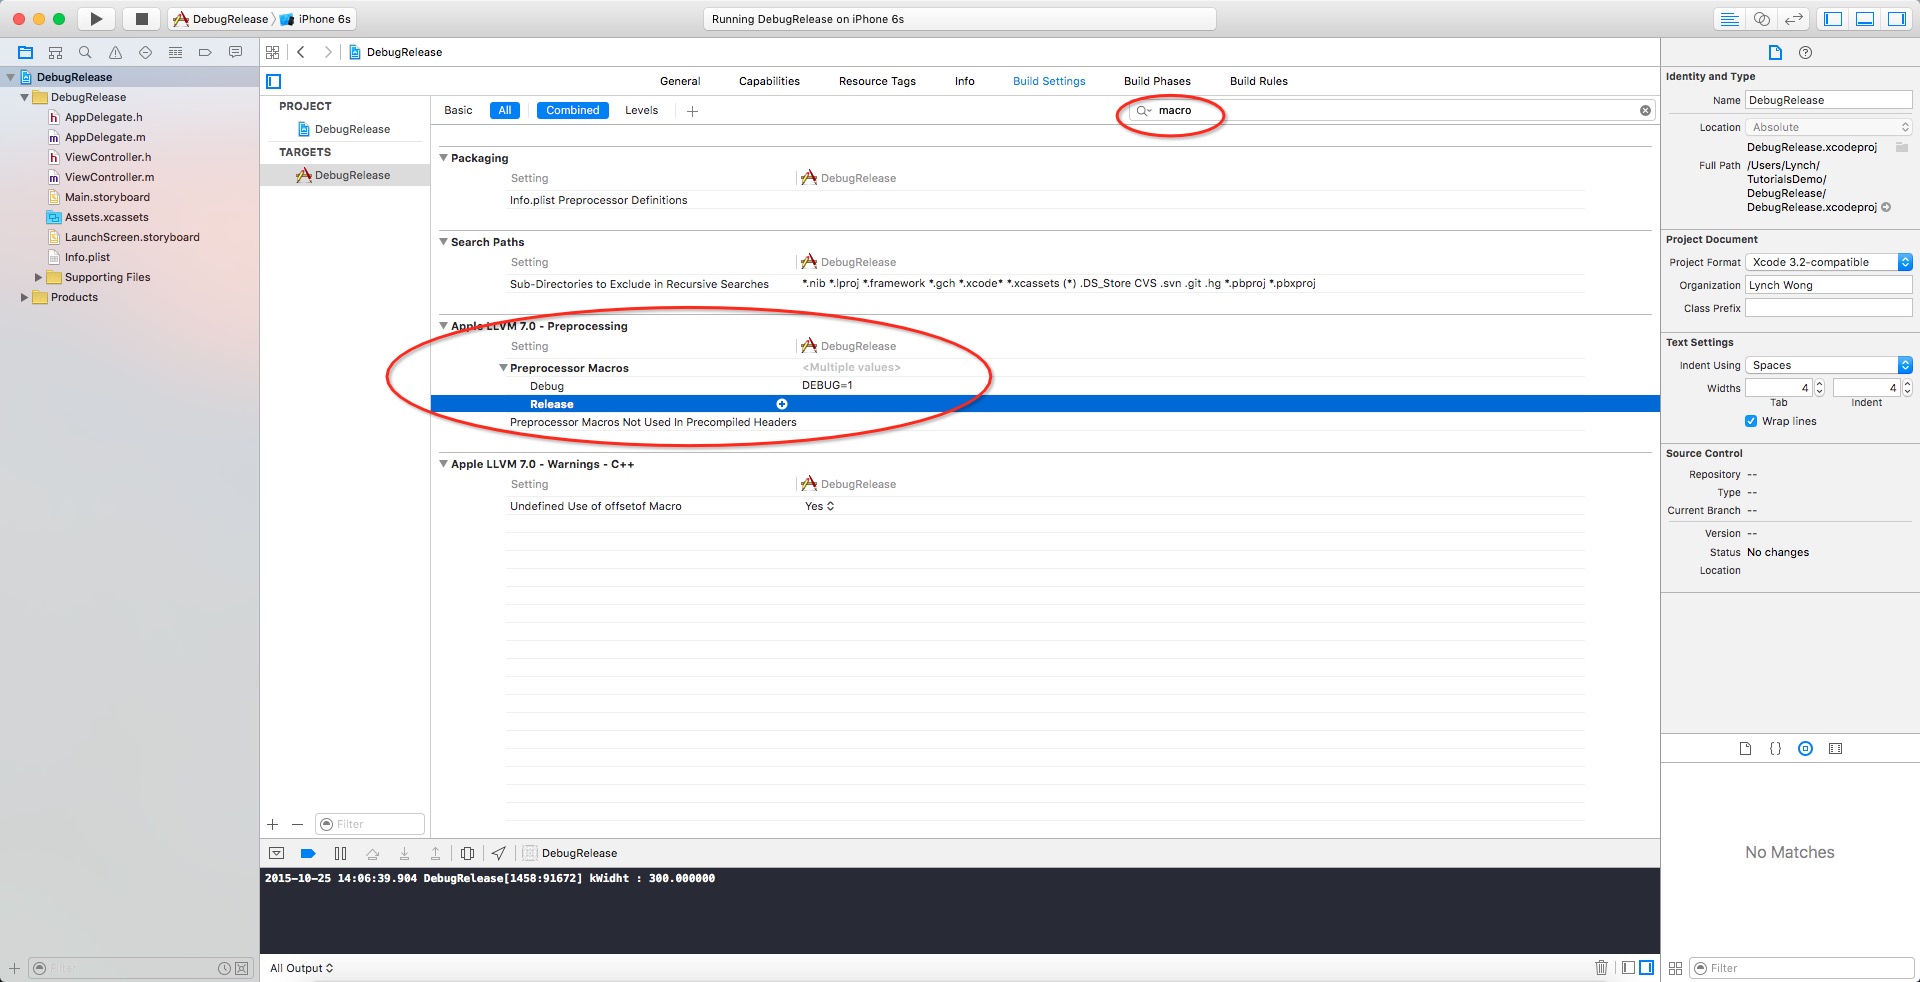Image resolution: width=1920 pixels, height=982 pixels.
Task: Open the All Output dropdown
Action: pyautogui.click(x=301, y=968)
